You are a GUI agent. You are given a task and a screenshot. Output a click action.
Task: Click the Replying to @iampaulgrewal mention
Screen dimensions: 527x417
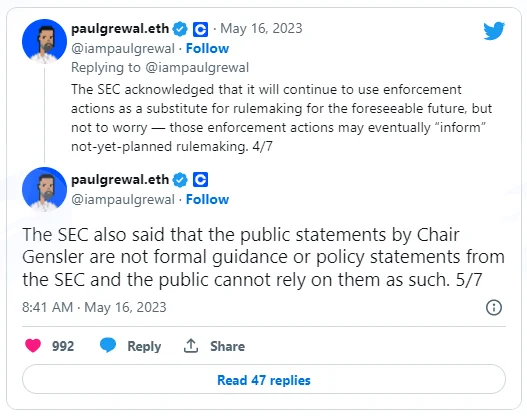click(x=197, y=68)
